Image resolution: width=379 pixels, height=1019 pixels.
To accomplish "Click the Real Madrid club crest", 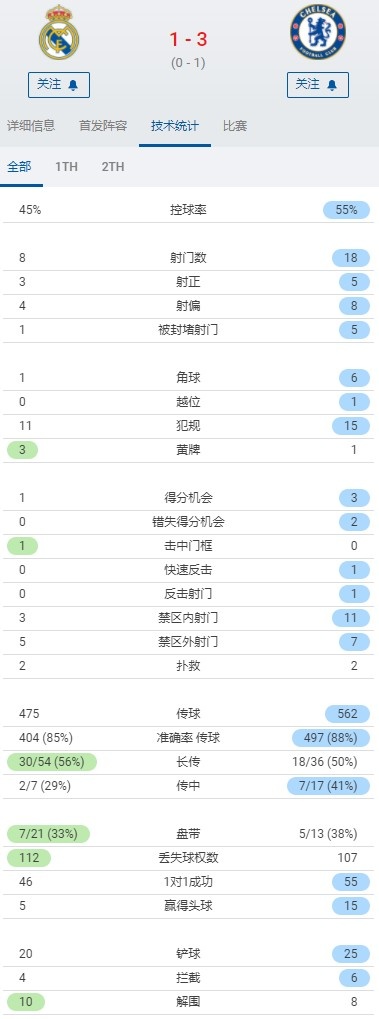I will [59, 33].
